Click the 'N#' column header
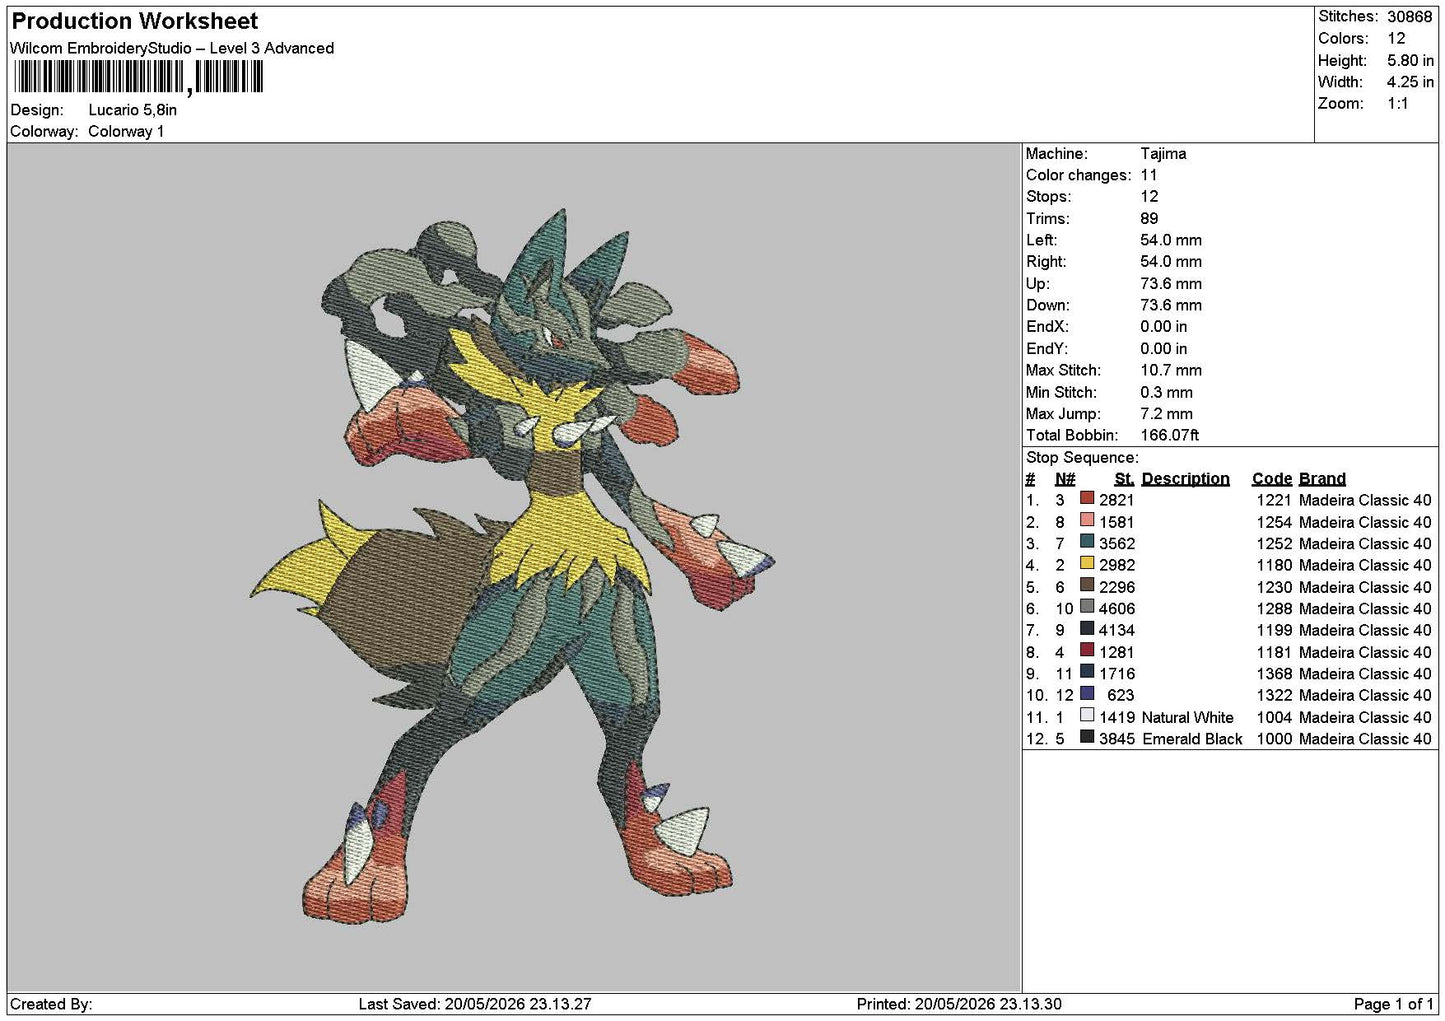Screen dimensions: 1445x1021 point(1065,478)
